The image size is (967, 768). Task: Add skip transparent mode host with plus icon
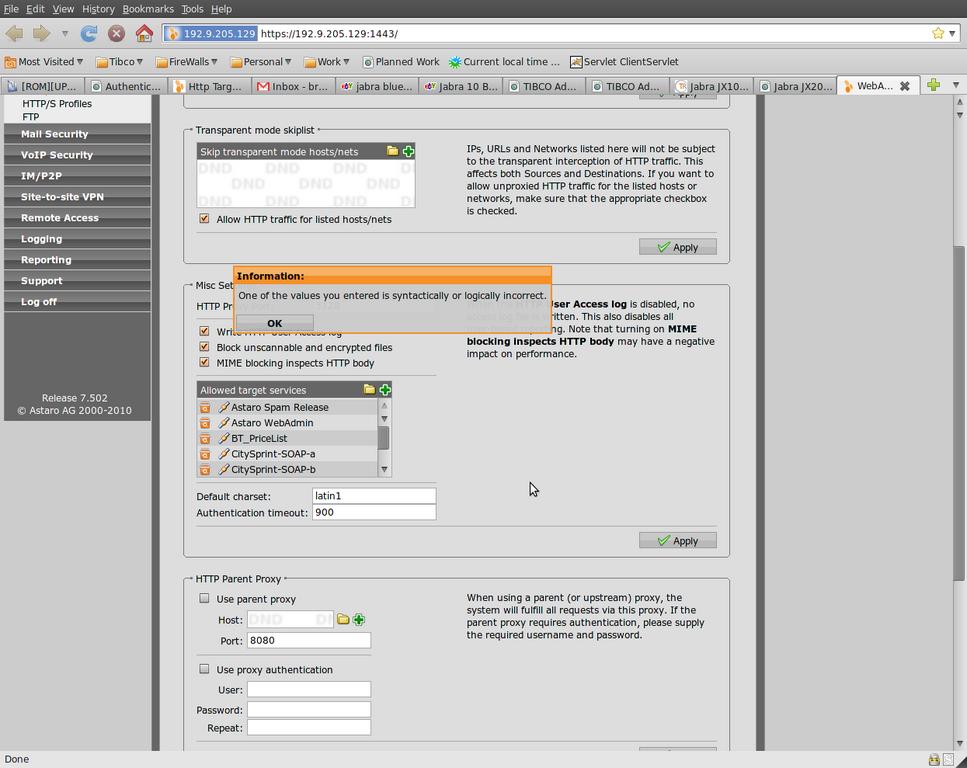[x=408, y=151]
